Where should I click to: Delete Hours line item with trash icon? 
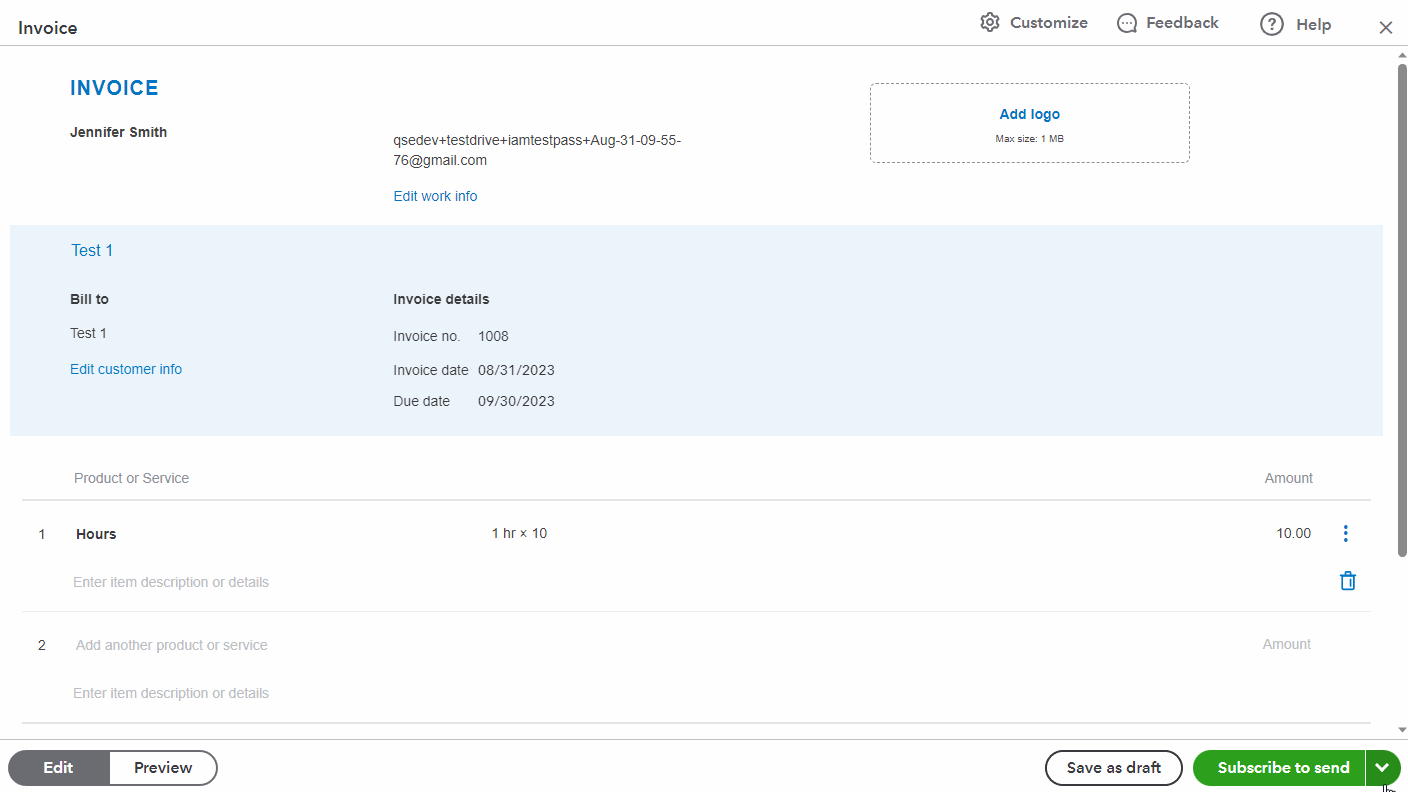tap(1347, 581)
